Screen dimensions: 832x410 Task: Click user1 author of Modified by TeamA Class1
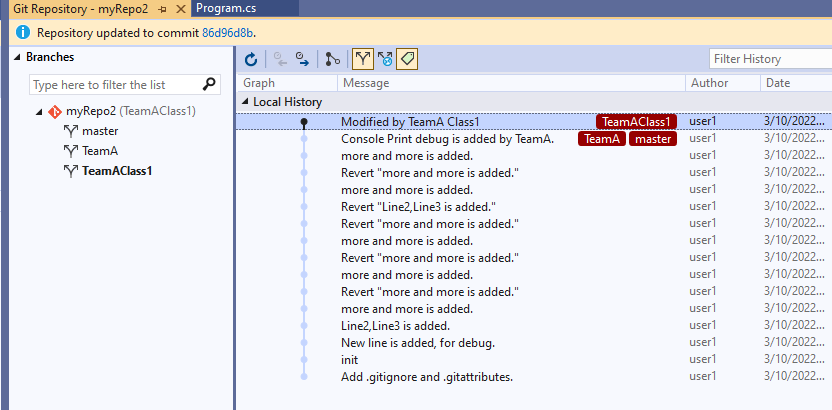[703, 121]
